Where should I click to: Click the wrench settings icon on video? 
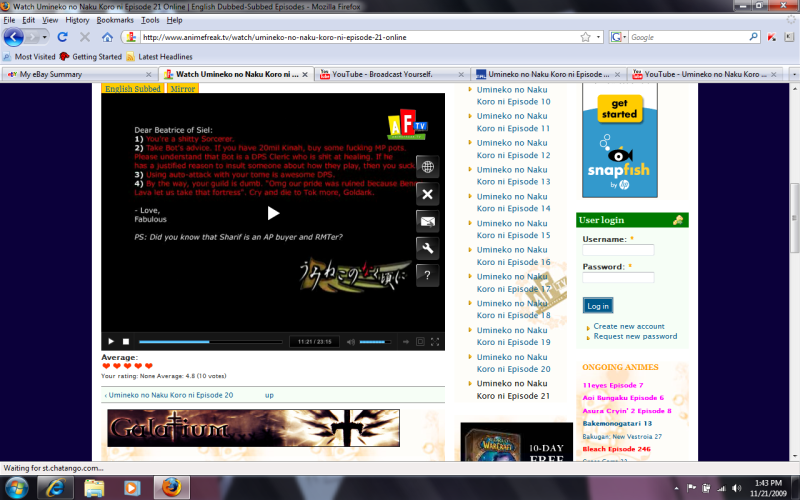[x=427, y=248]
